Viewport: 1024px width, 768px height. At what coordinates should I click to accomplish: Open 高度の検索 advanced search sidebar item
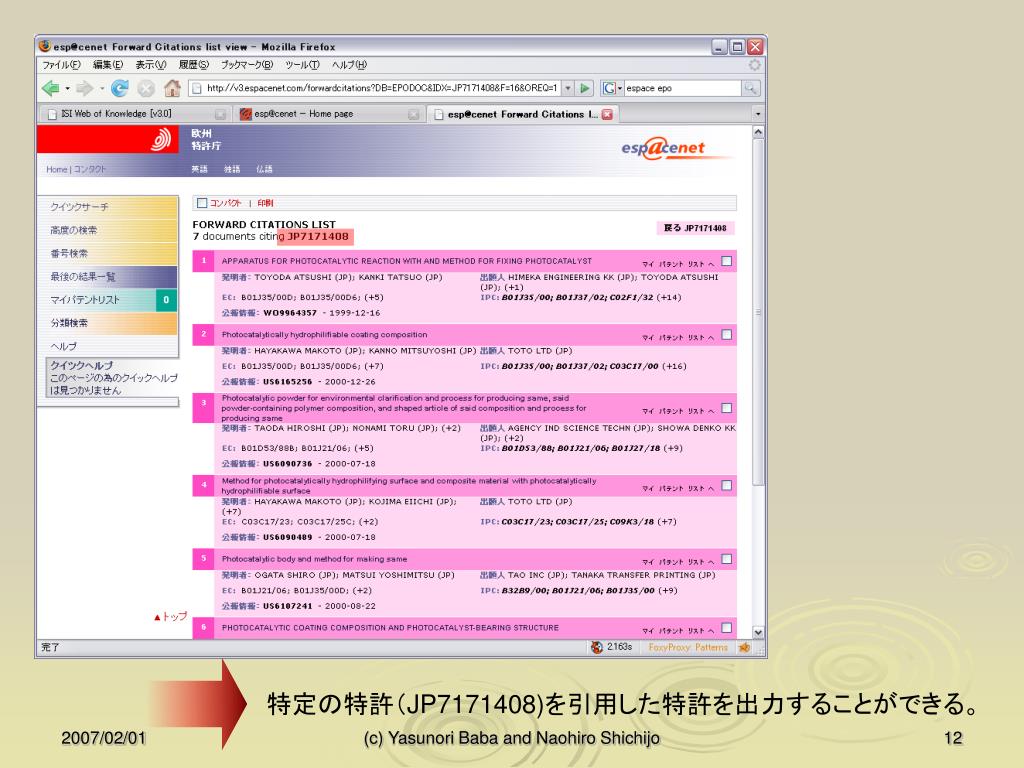[x=108, y=231]
